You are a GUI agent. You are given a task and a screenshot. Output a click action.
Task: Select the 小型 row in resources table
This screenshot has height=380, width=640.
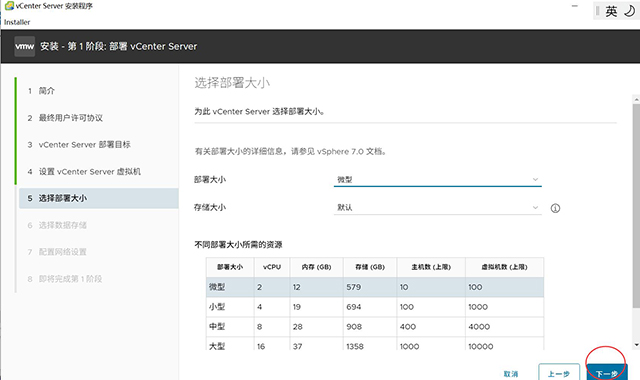coord(375,307)
